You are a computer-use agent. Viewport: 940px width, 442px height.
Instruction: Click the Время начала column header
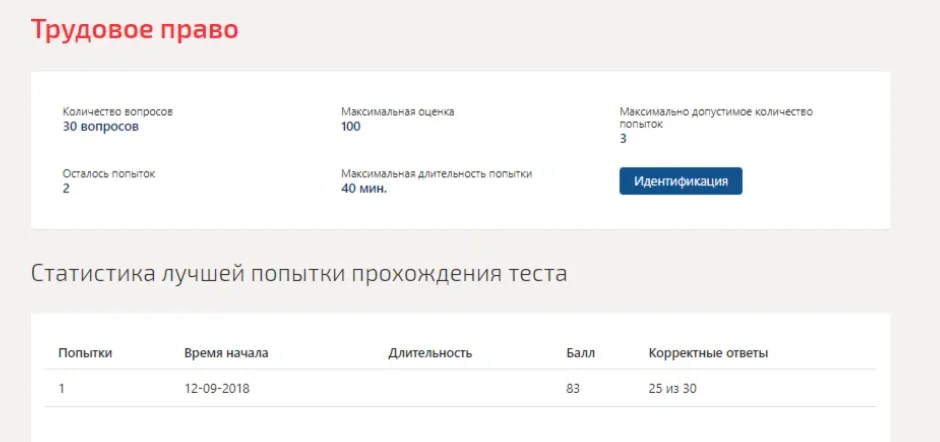pyautogui.click(x=226, y=353)
